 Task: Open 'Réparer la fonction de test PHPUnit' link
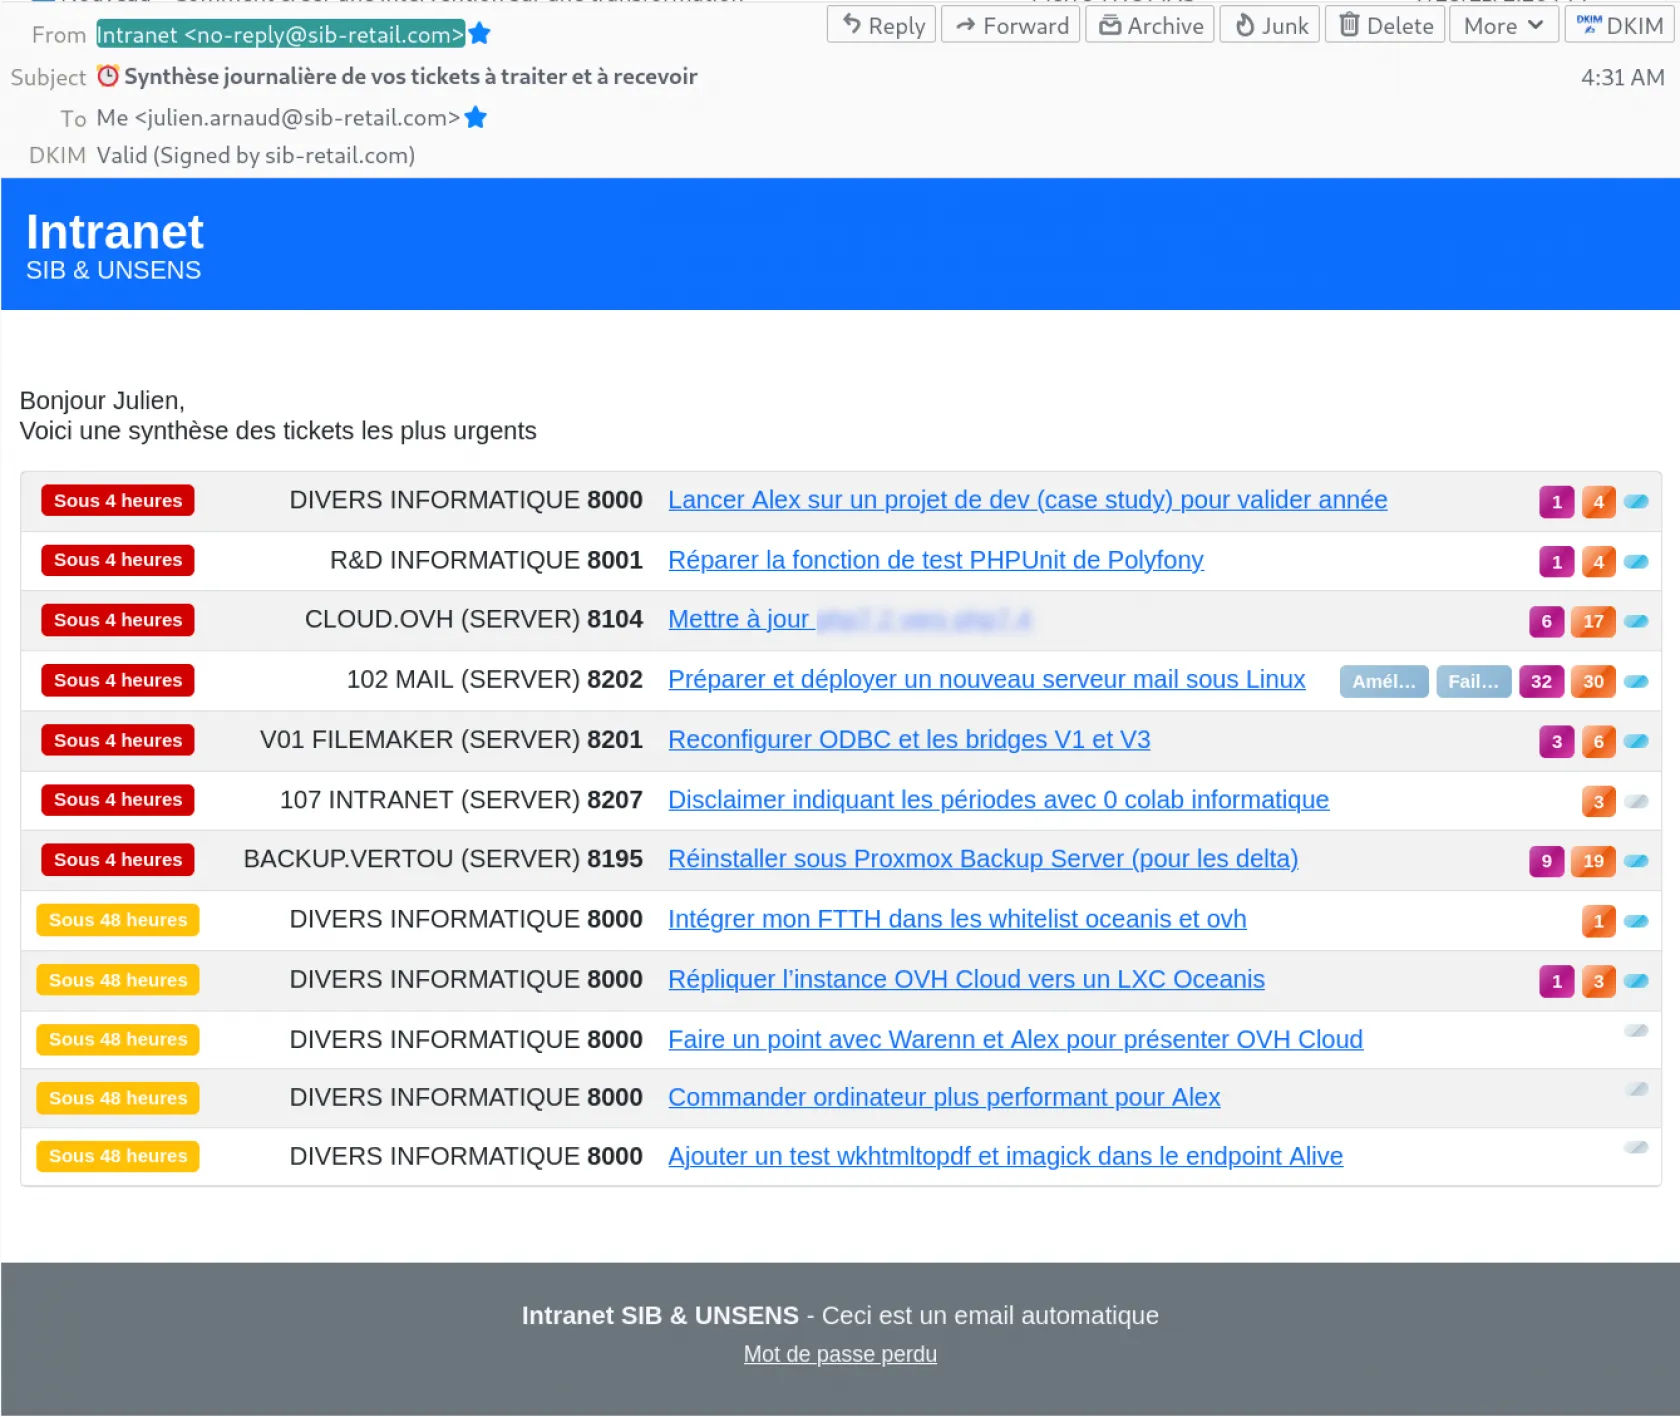tap(935, 560)
